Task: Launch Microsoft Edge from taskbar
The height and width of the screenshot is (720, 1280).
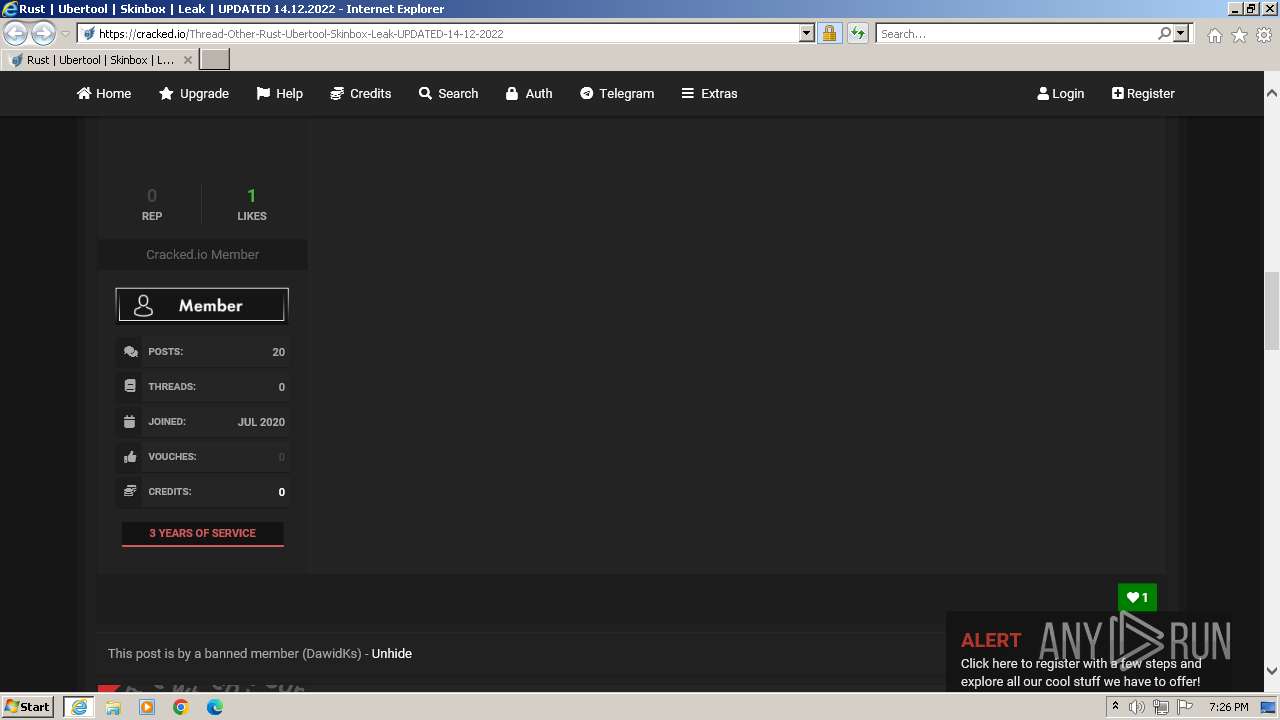Action: (x=215, y=707)
